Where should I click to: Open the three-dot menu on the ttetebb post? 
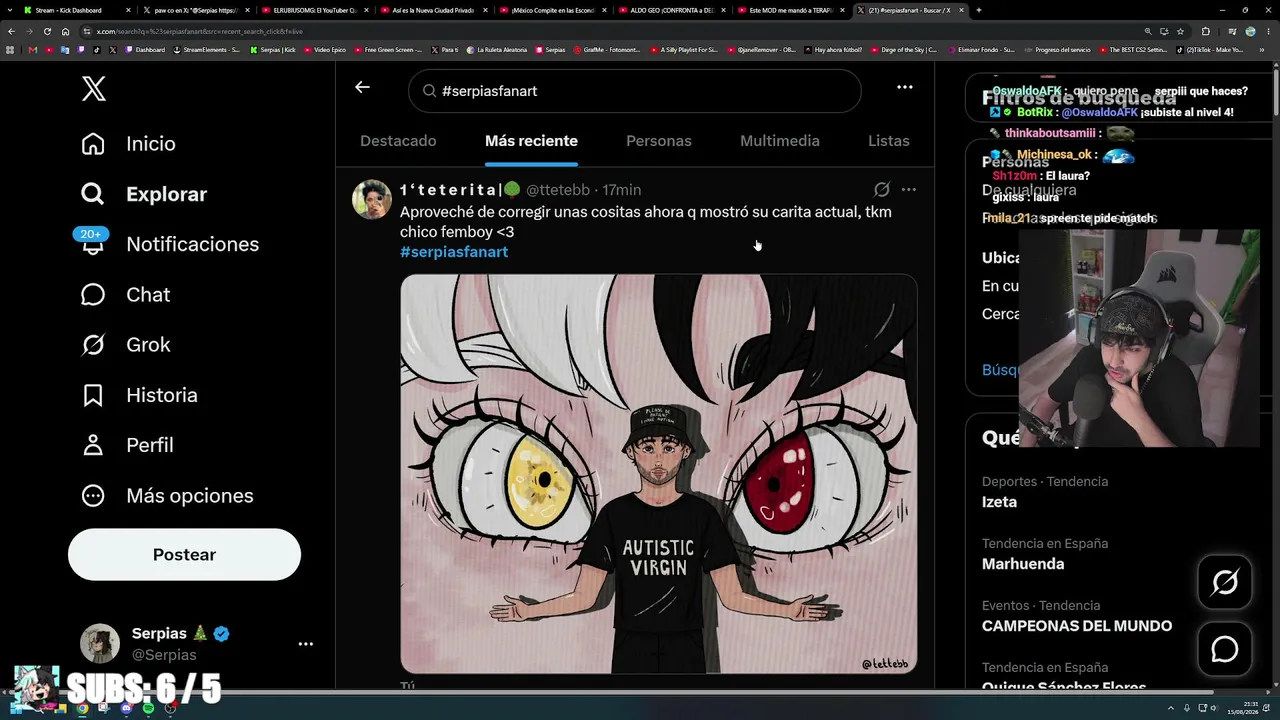point(909,189)
